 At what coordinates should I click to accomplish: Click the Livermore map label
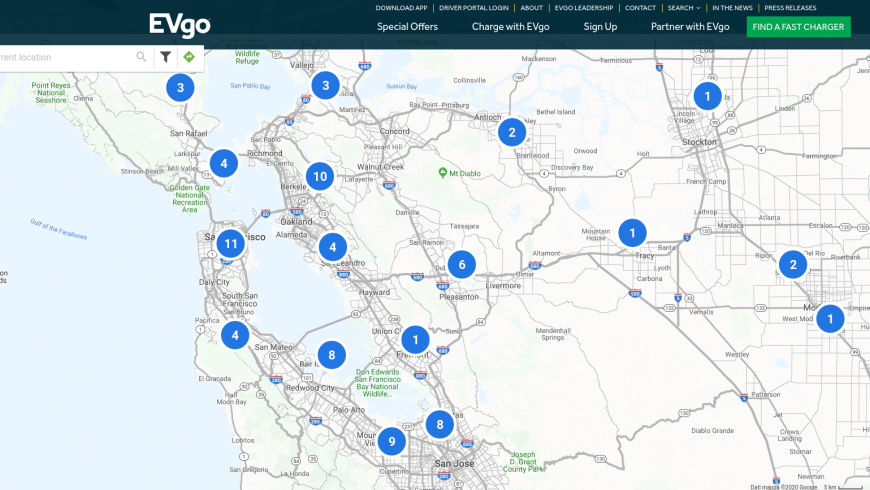503,286
